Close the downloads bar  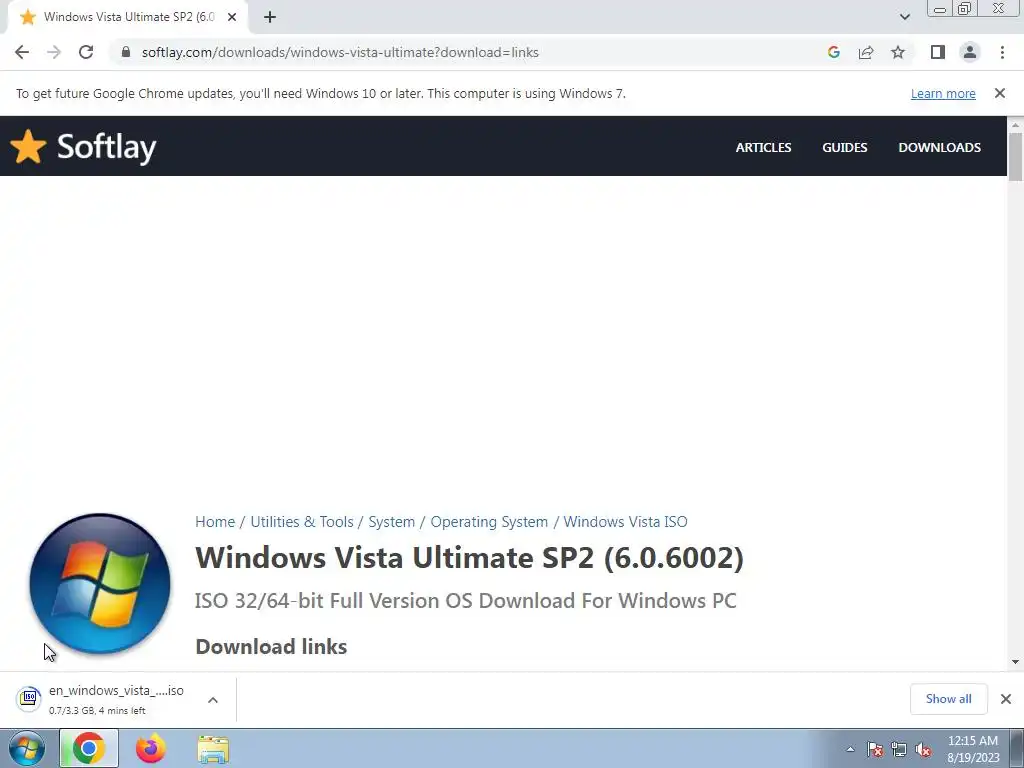pyautogui.click(x=1006, y=699)
